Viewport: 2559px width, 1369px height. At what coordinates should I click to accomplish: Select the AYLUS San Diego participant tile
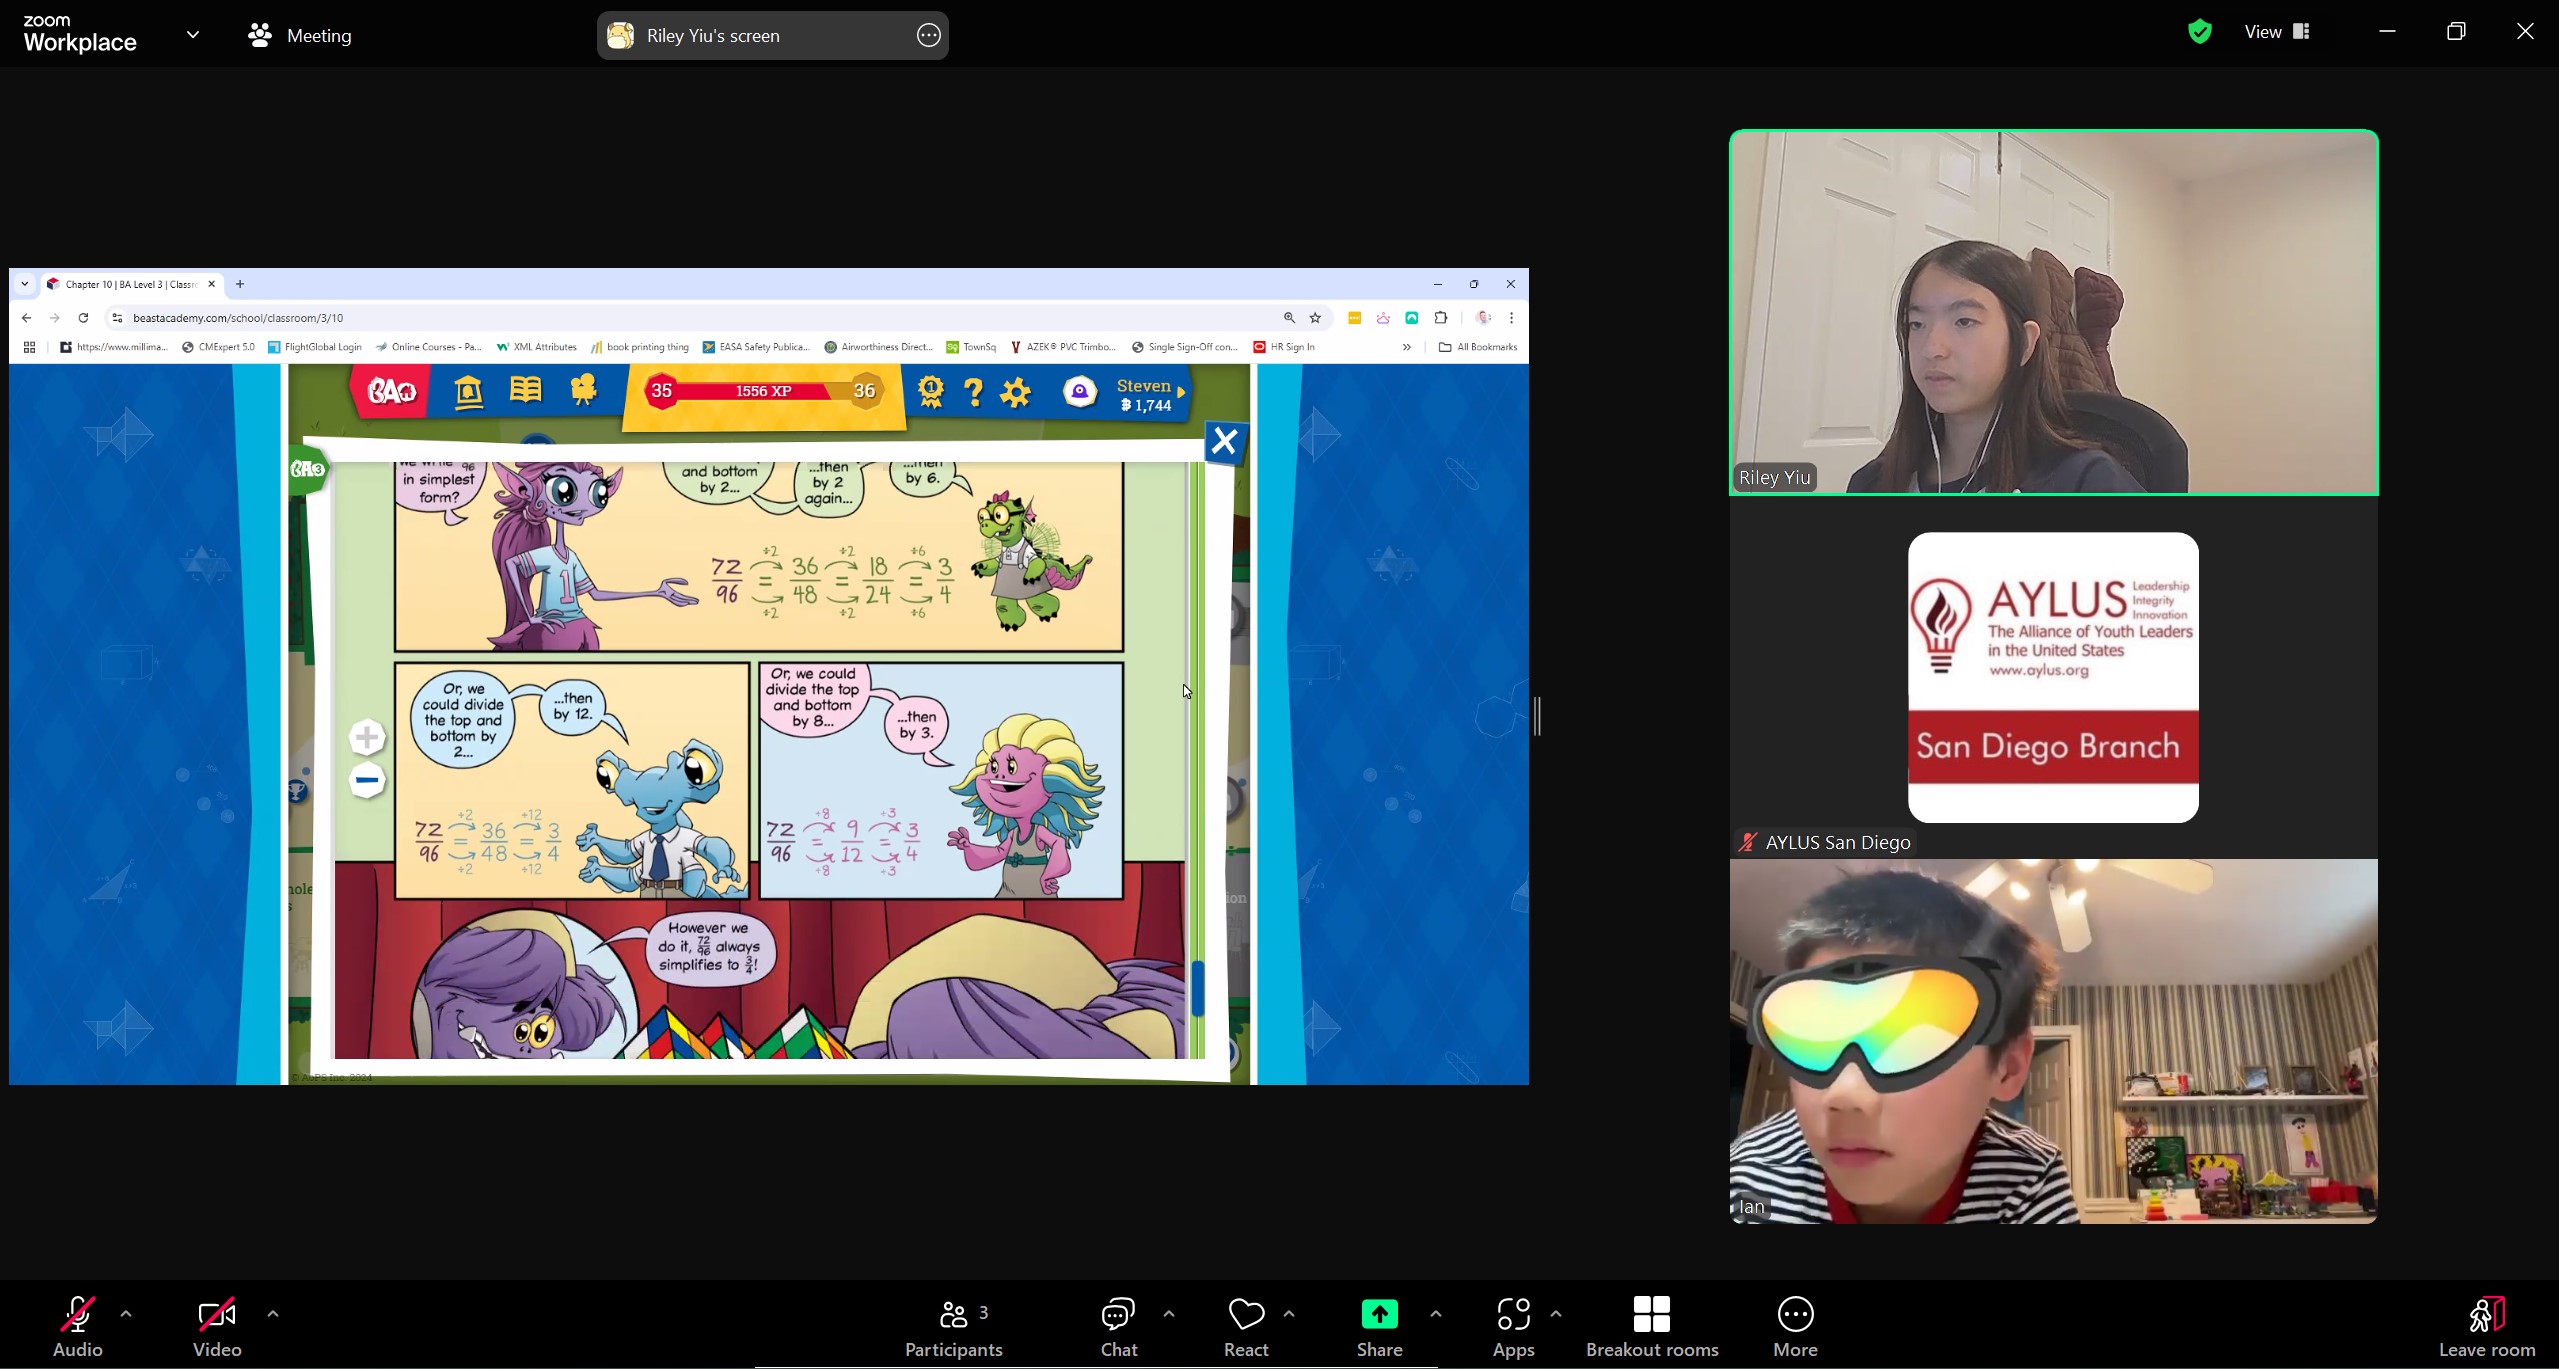[2053, 677]
